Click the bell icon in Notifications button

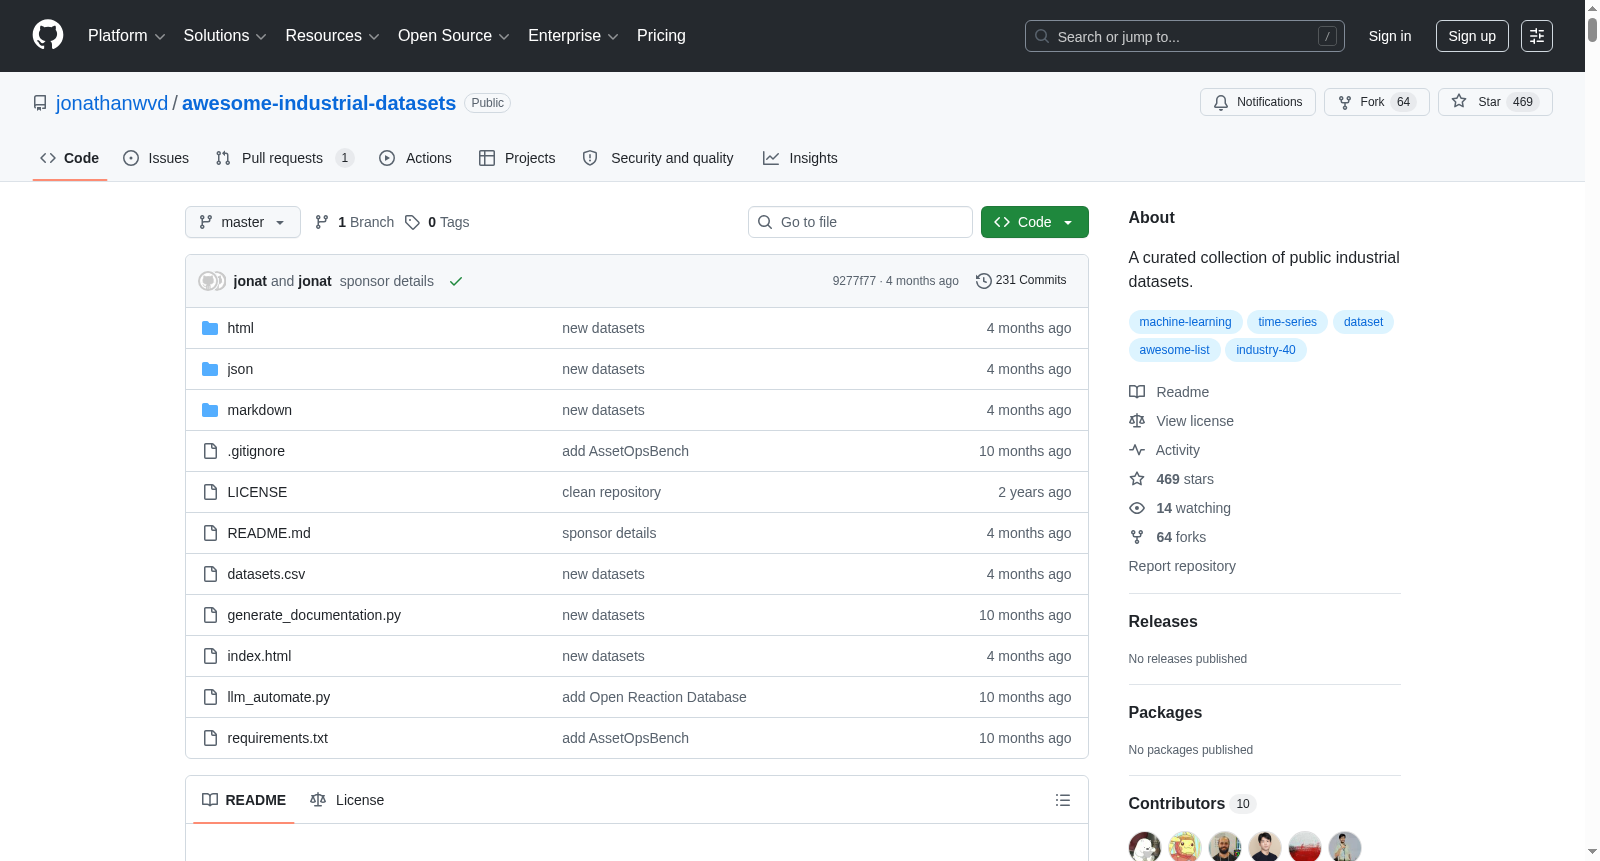(x=1221, y=102)
